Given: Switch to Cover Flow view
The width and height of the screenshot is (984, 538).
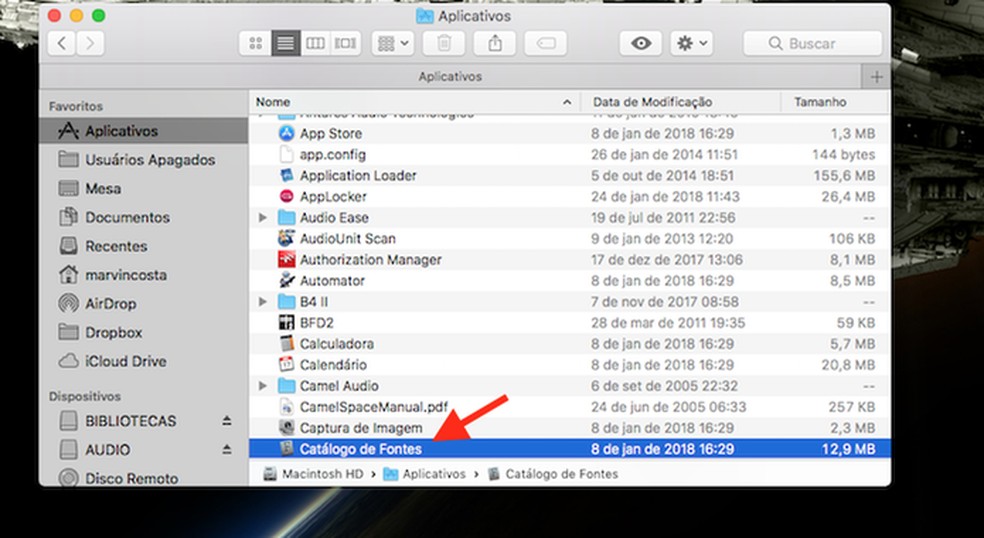Looking at the screenshot, I should pos(345,43).
